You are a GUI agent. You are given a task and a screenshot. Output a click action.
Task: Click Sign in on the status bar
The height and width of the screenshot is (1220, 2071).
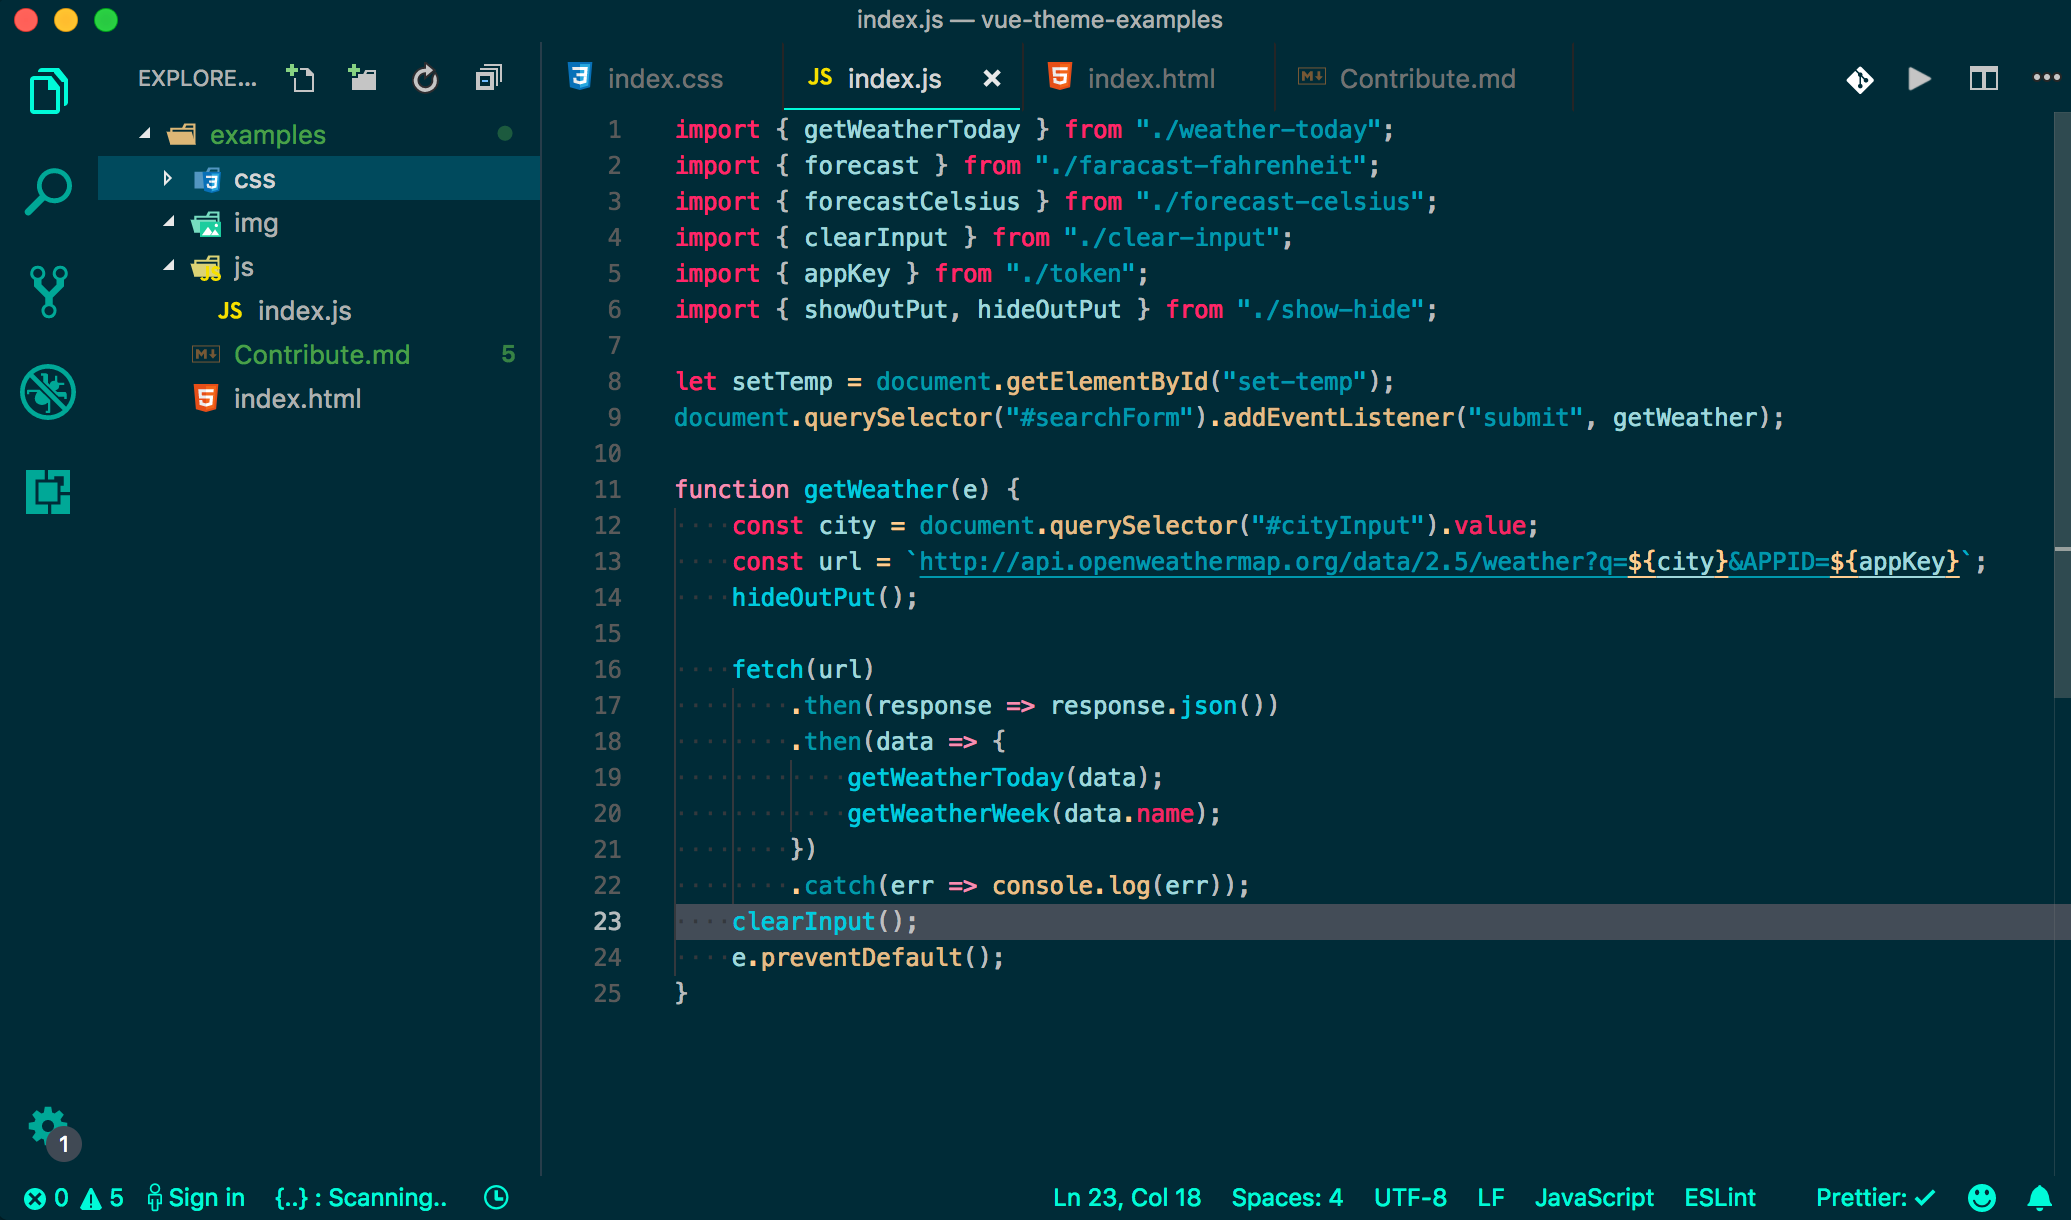196,1197
